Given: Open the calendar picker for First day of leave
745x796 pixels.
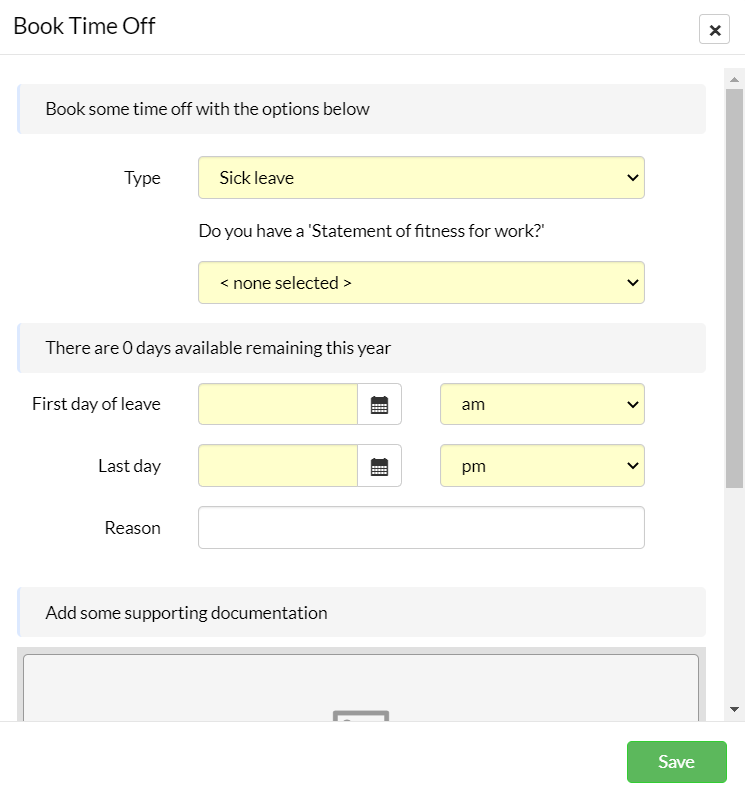Looking at the screenshot, I should click(379, 404).
